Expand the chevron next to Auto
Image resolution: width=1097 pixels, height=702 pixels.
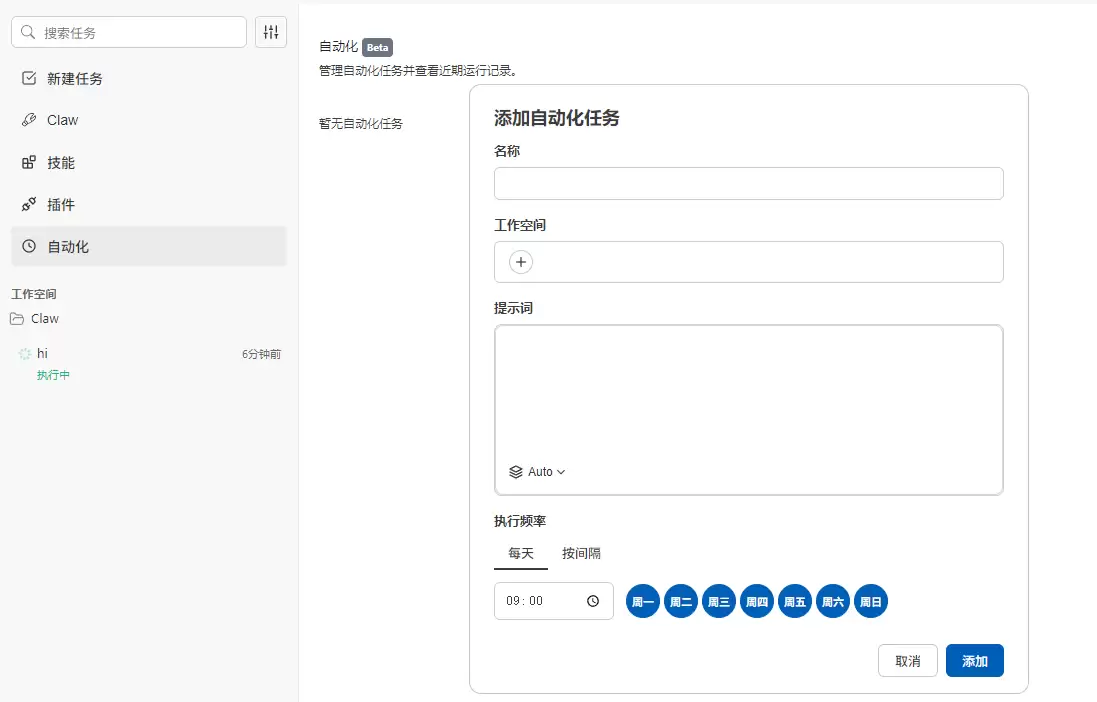click(560, 471)
